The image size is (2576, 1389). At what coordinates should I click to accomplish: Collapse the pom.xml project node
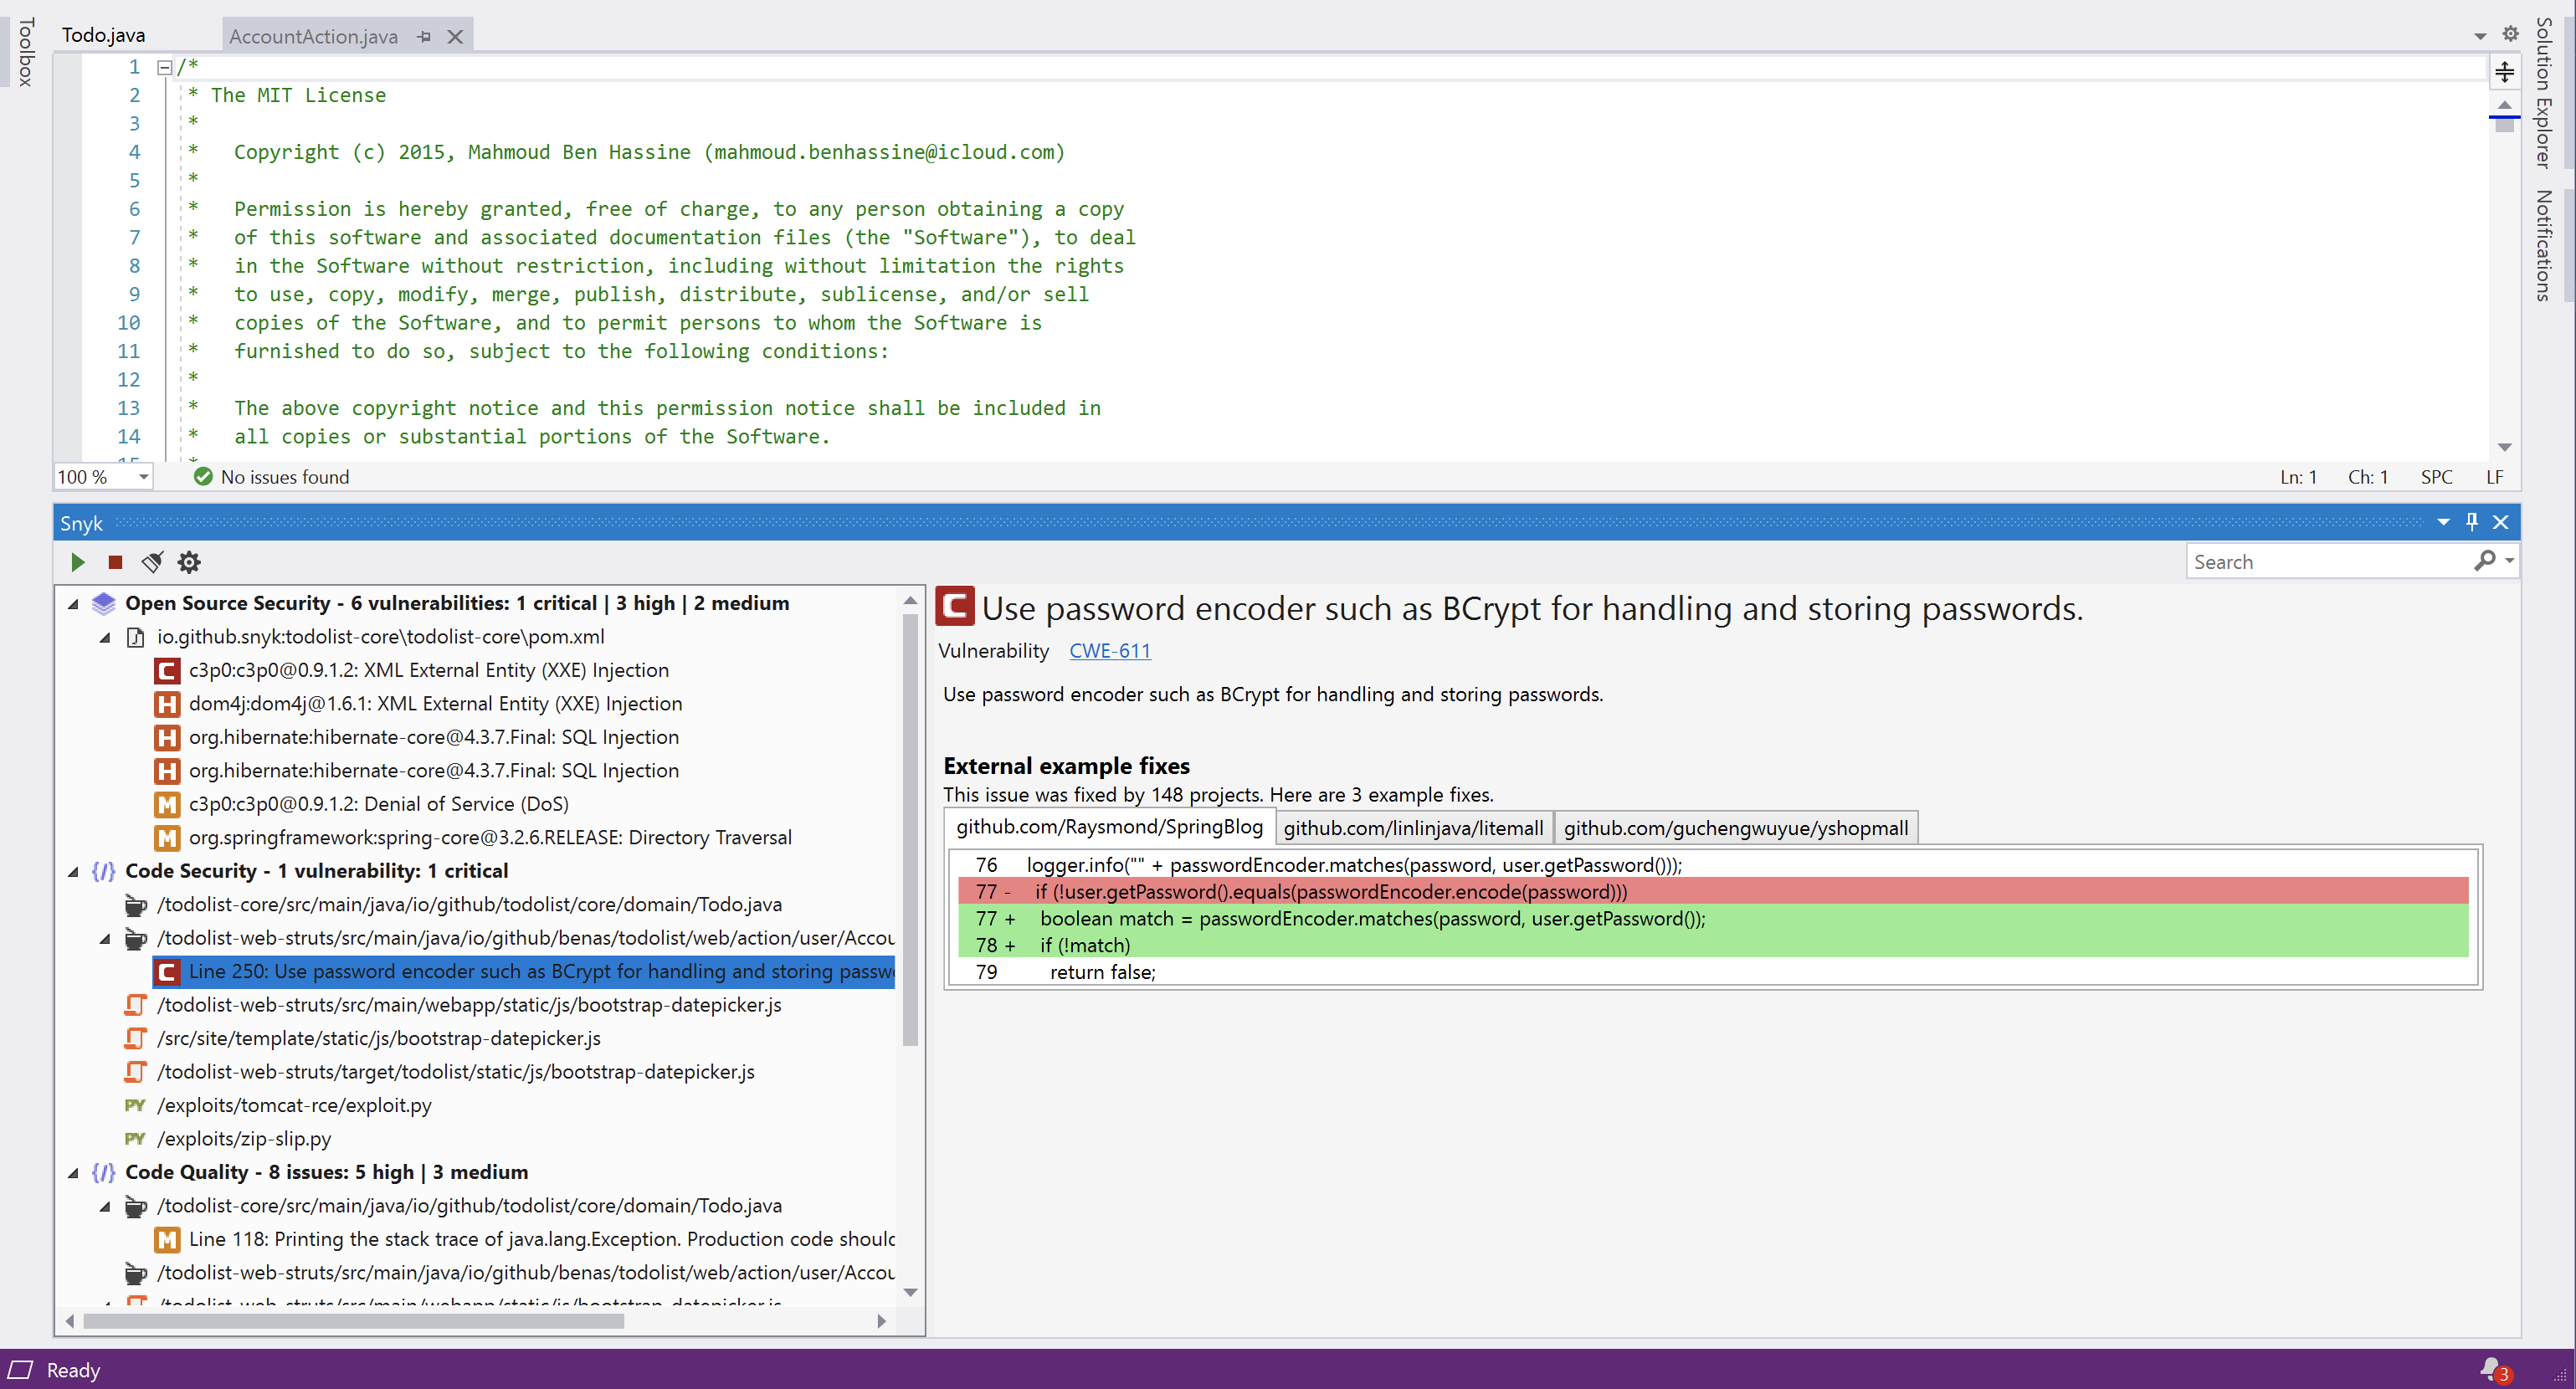click(x=105, y=637)
